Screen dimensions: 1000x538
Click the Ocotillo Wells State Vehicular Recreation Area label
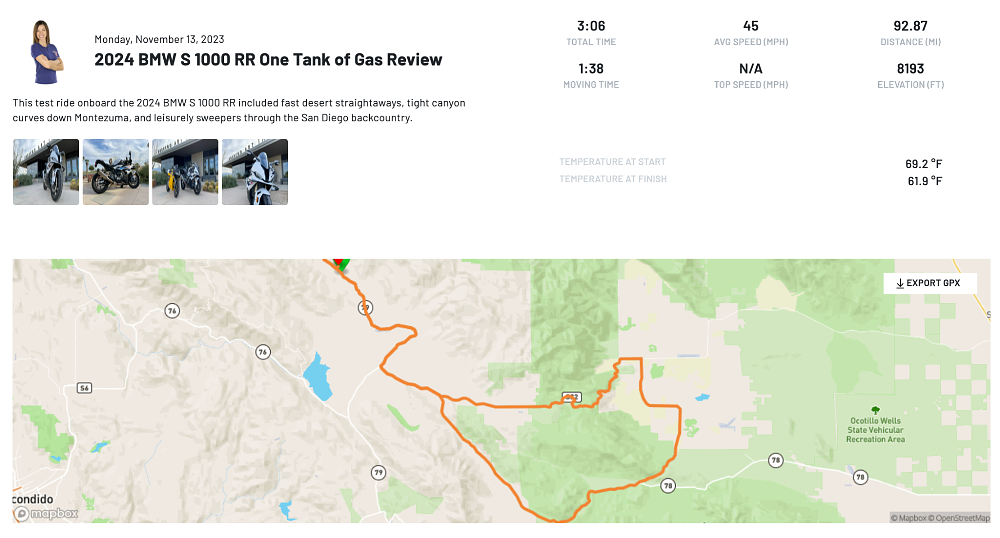tap(875, 430)
